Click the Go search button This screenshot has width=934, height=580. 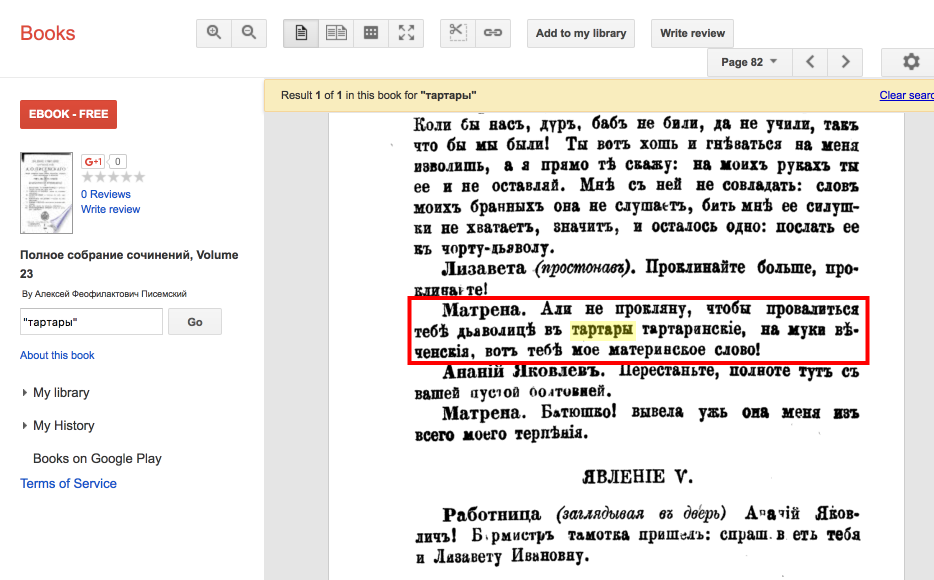pos(195,322)
